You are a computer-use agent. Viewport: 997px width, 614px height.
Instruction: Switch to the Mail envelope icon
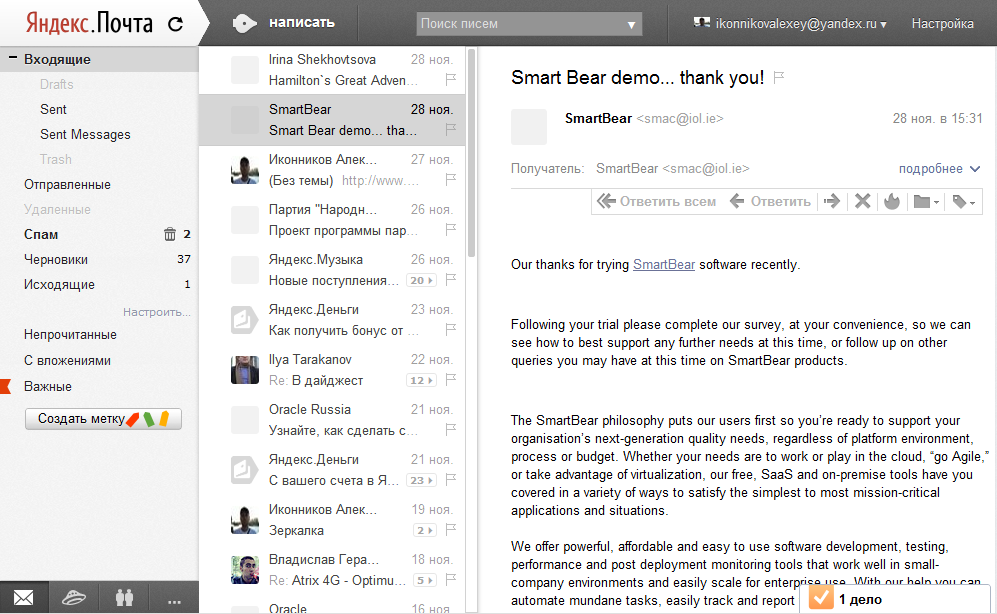coord(24,597)
